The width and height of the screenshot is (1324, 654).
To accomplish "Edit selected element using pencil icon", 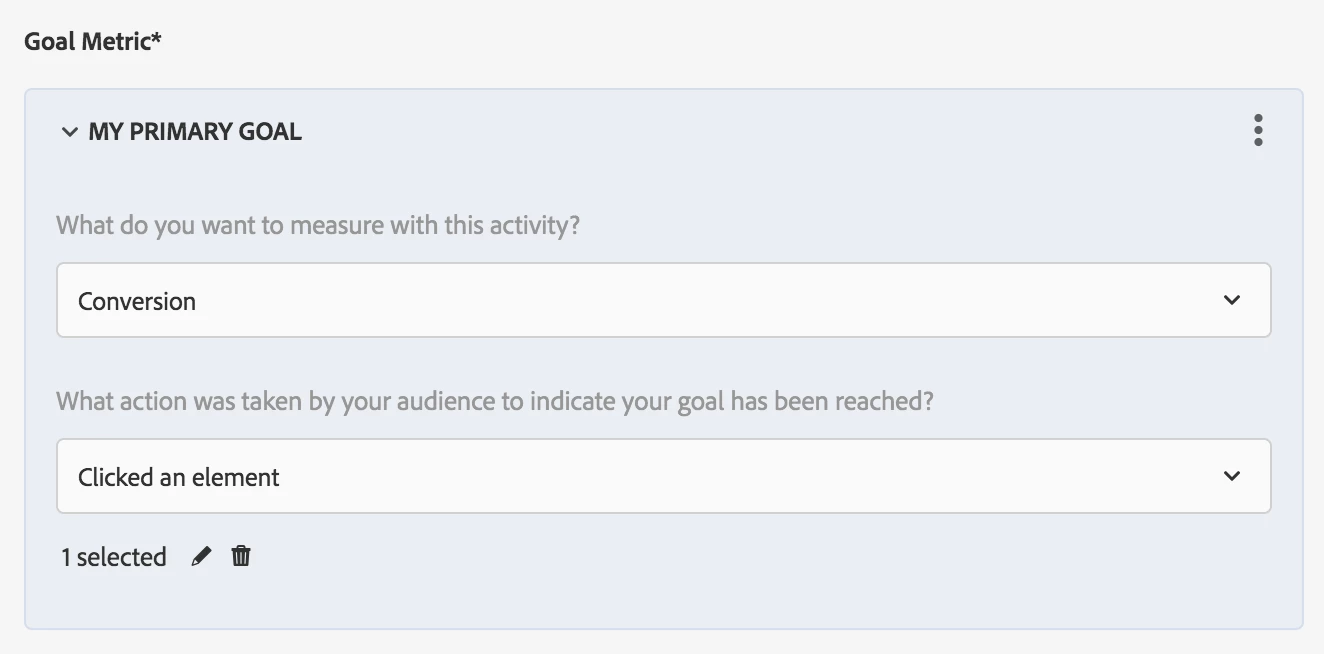I will click(201, 557).
